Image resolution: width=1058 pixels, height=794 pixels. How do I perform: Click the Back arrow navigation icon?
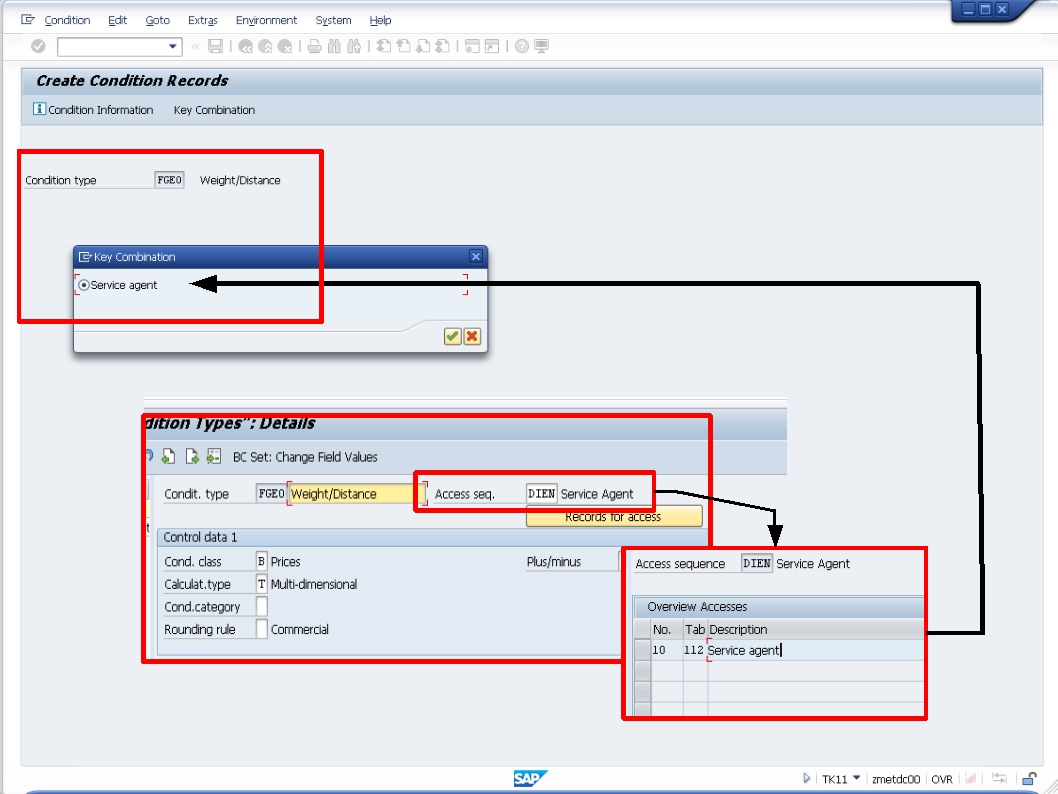tap(246, 44)
